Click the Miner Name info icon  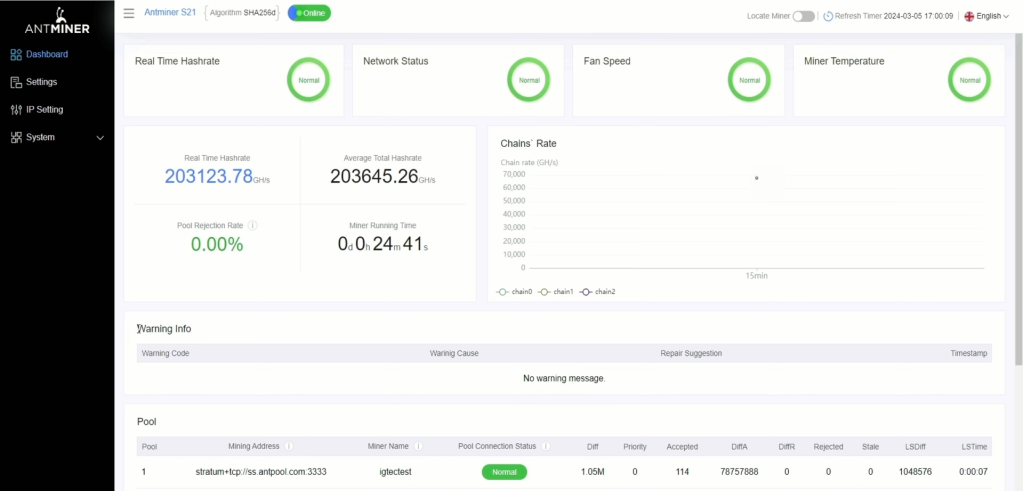coord(418,446)
